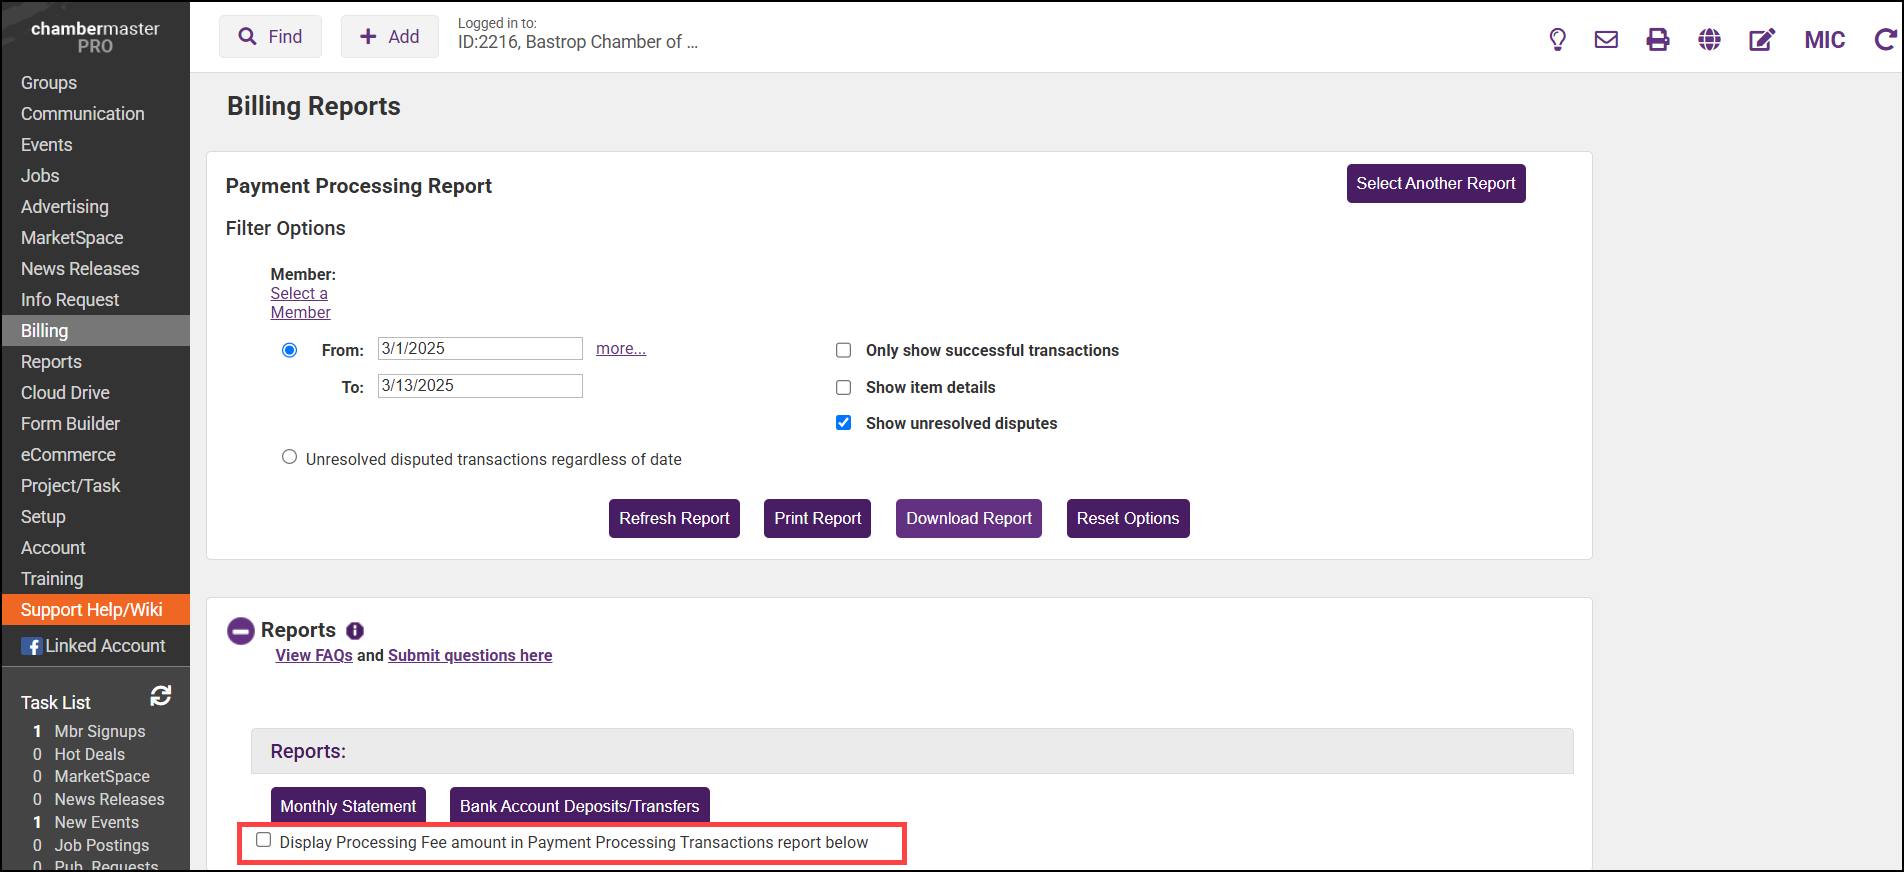Click the printer icon in header
This screenshot has height=872, width=1904.
1658,40
